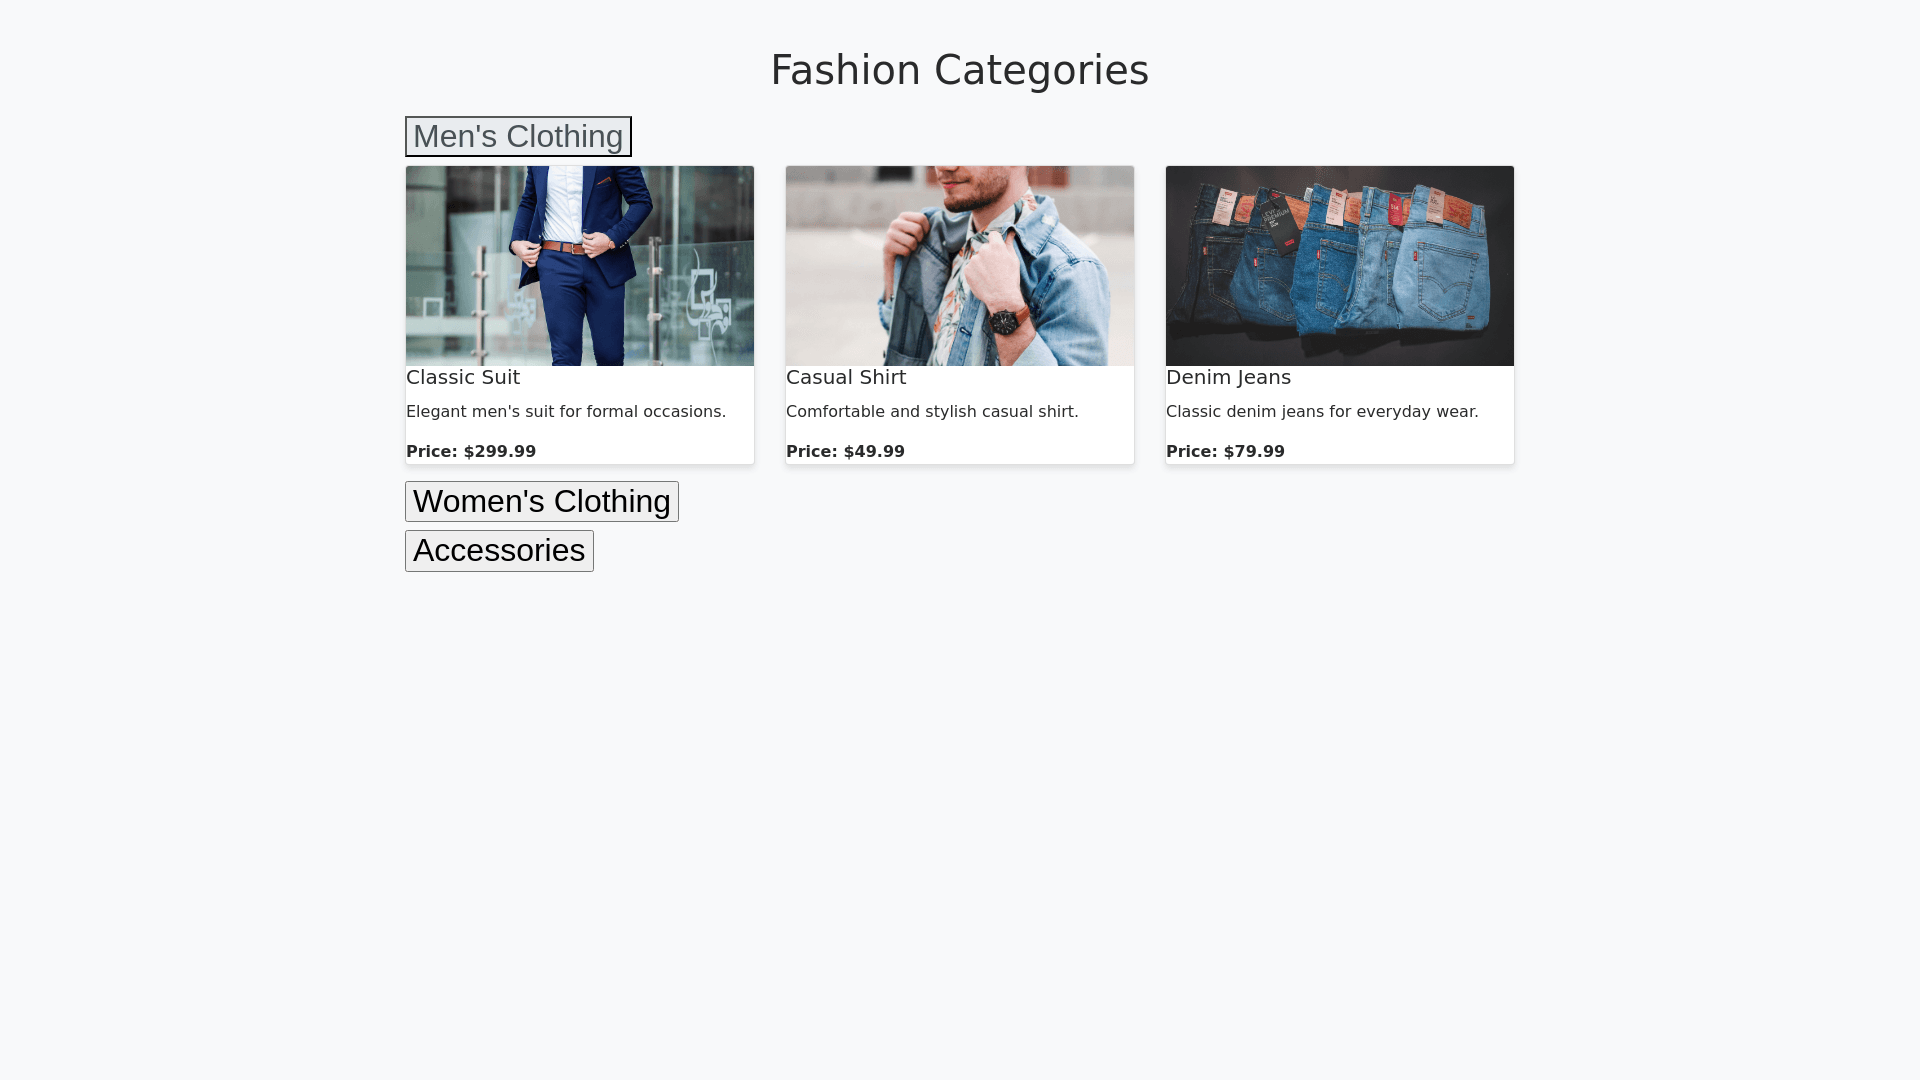
Task: Select the Classic Suit title
Action: tap(463, 377)
